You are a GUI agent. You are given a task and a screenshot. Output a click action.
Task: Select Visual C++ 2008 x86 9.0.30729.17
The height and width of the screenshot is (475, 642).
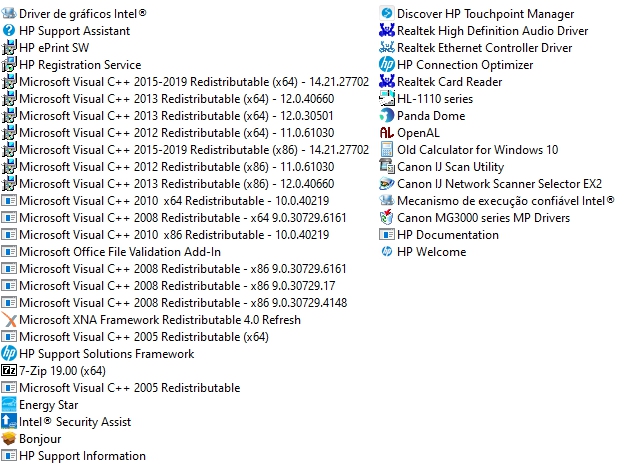point(177,285)
